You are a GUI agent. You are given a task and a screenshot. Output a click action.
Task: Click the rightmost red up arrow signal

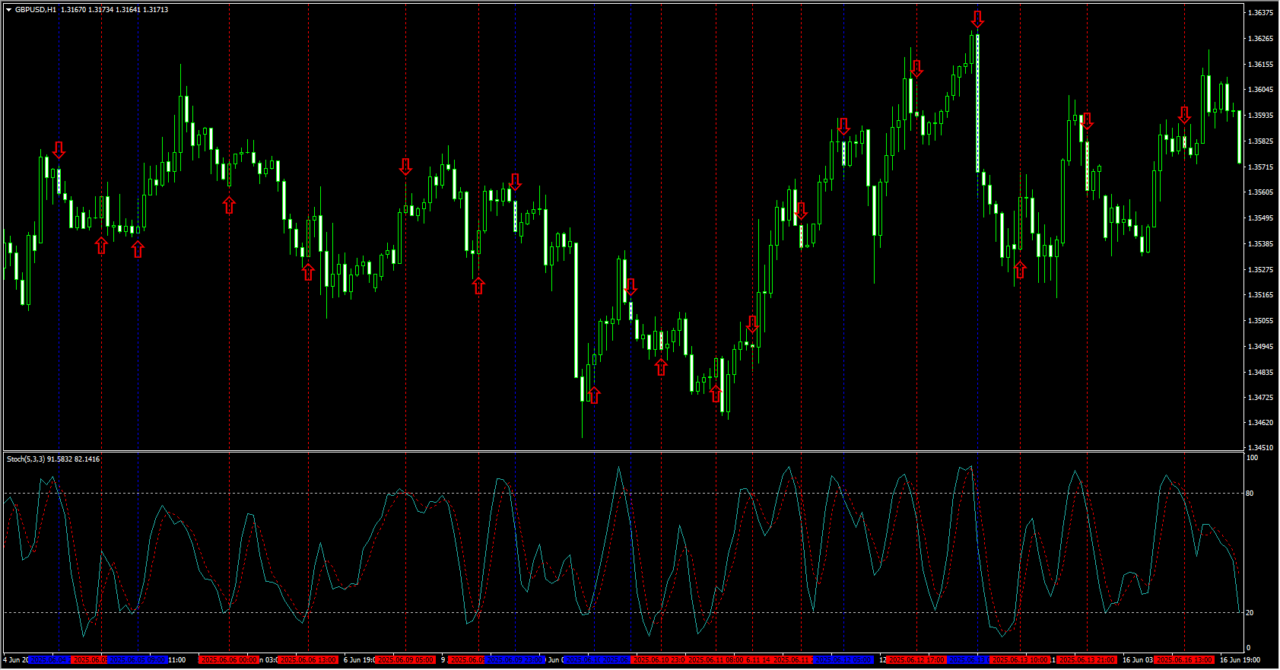[x=1020, y=270]
